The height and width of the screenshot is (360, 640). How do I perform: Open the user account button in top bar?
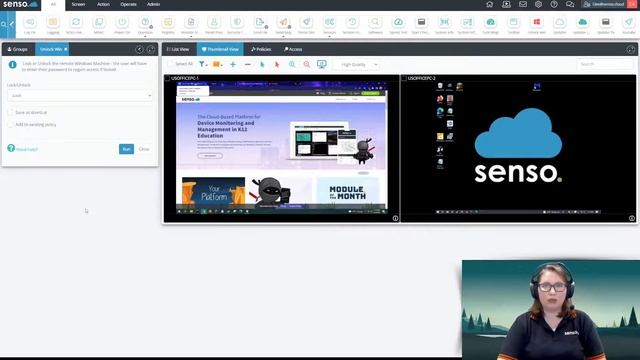[604, 4]
